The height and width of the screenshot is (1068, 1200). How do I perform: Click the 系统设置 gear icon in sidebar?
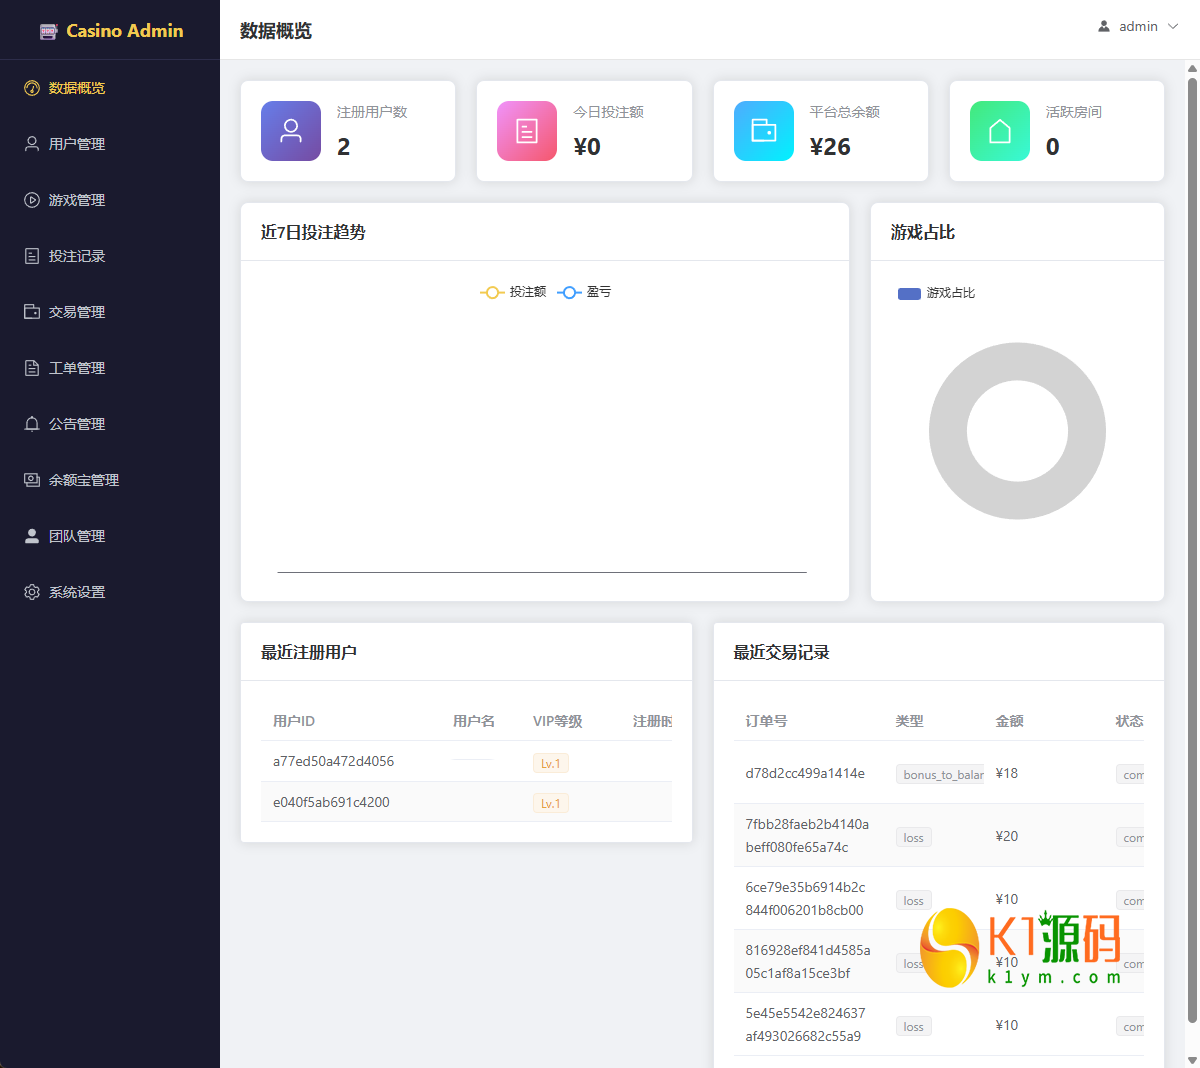32,592
